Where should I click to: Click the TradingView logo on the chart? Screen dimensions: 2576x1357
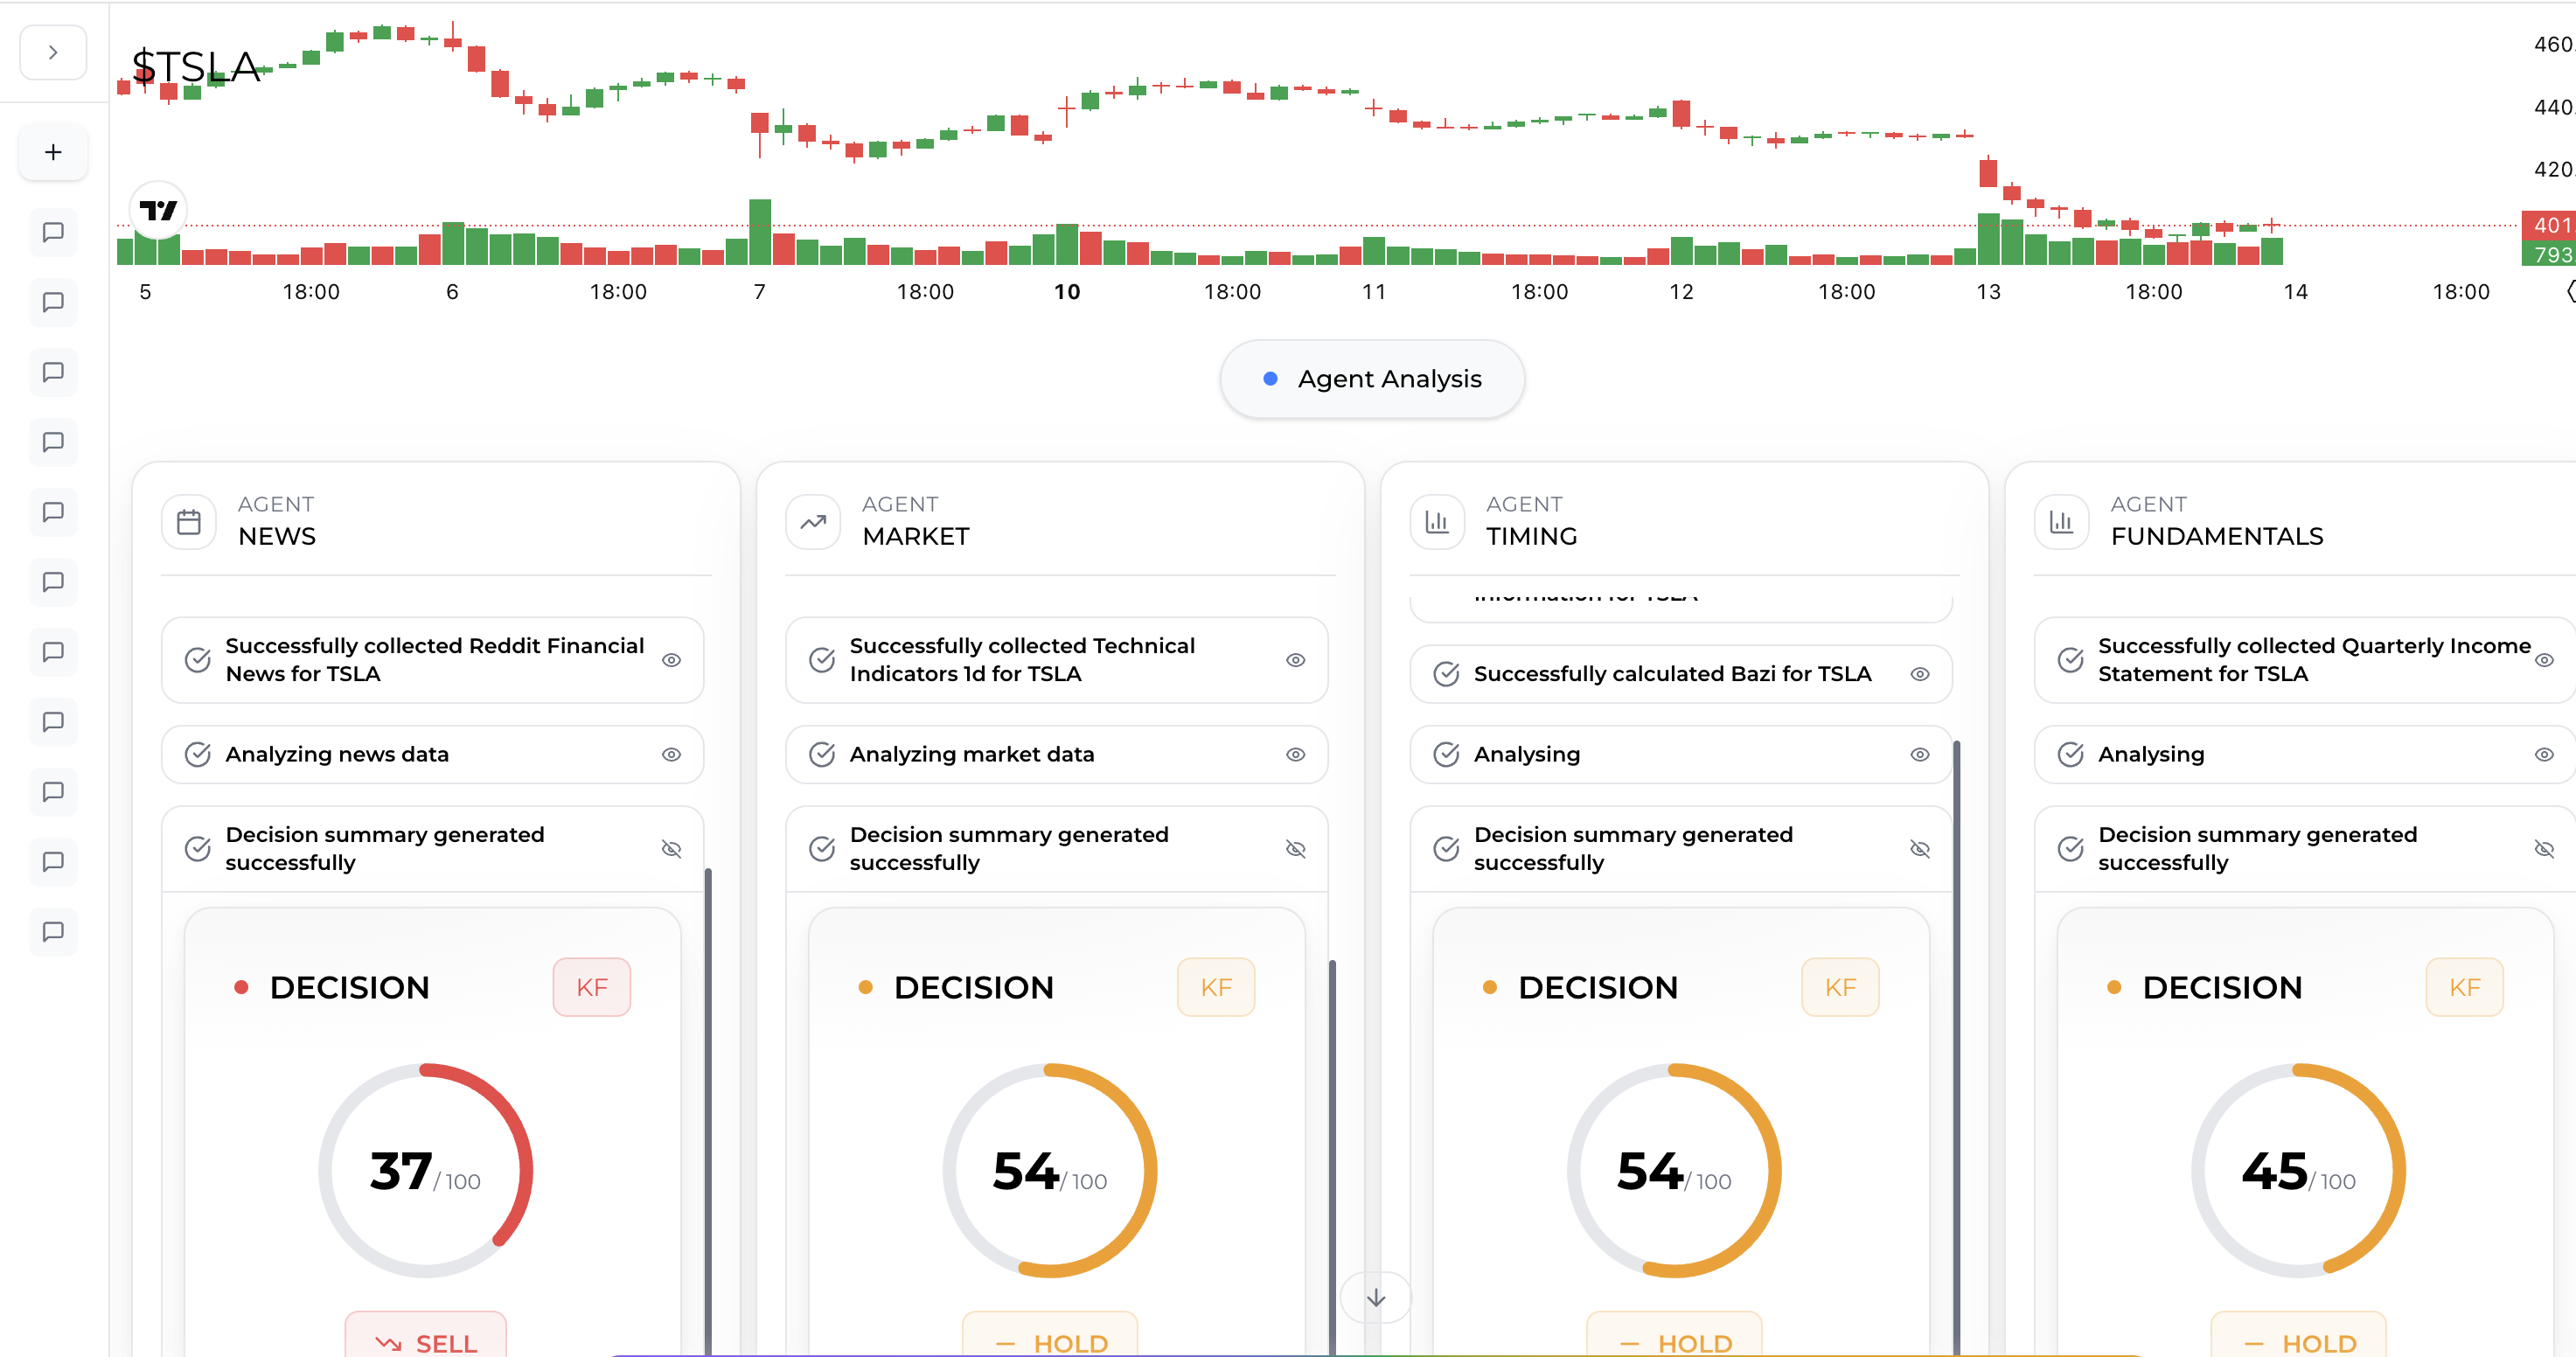160,210
